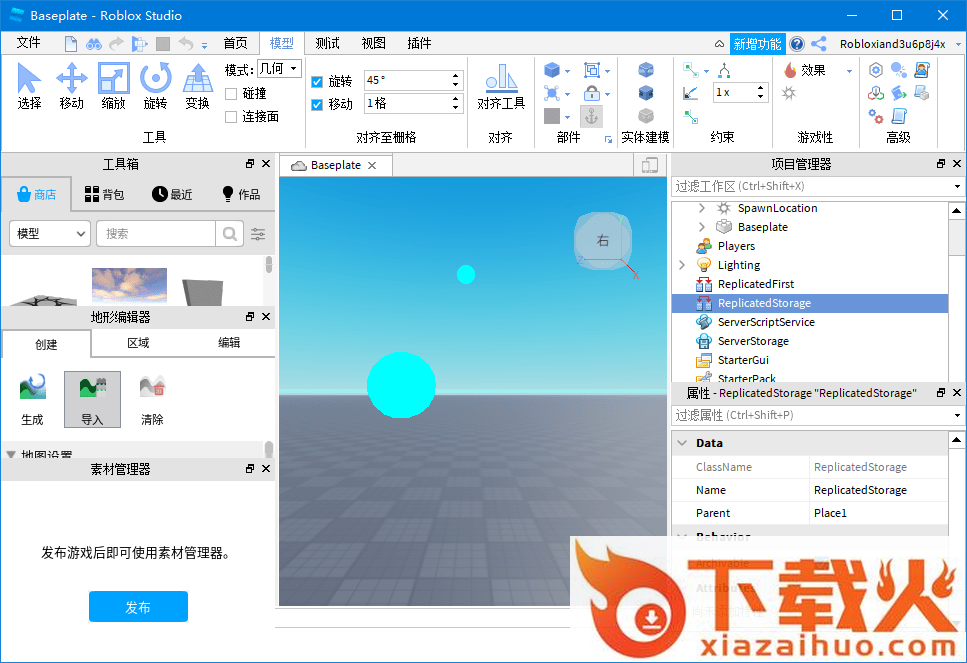
Task: Open the 模式 几何 dropdown
Action: coord(279,69)
